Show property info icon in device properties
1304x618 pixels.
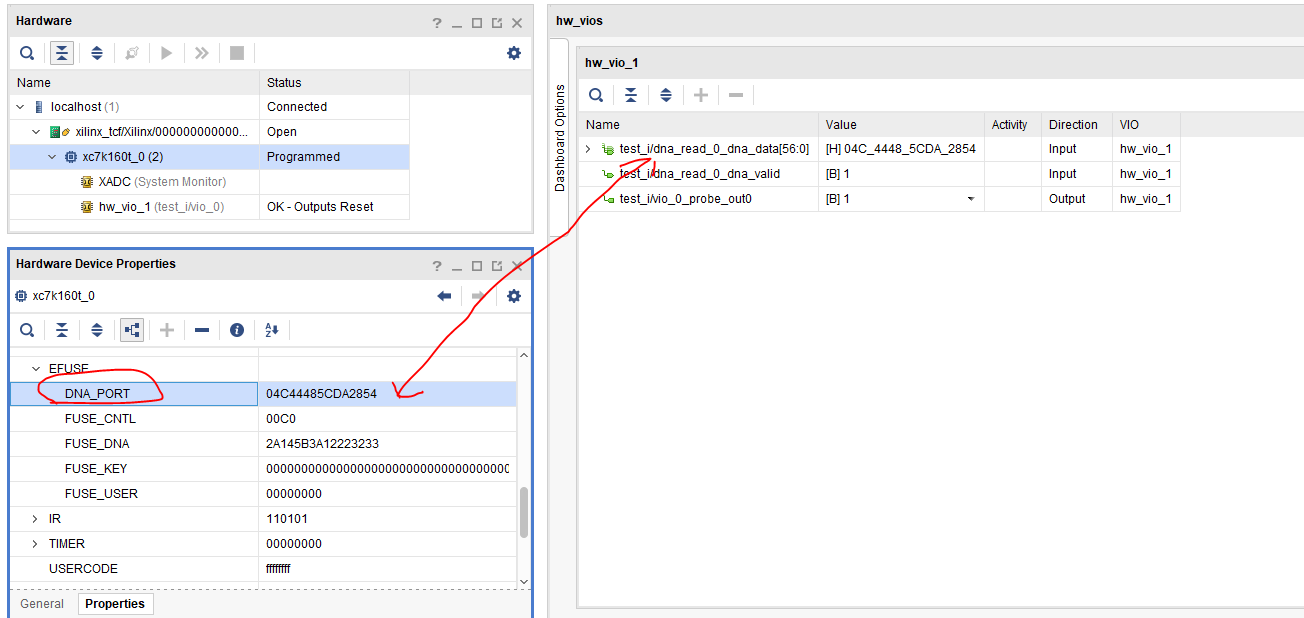pyautogui.click(x=237, y=330)
